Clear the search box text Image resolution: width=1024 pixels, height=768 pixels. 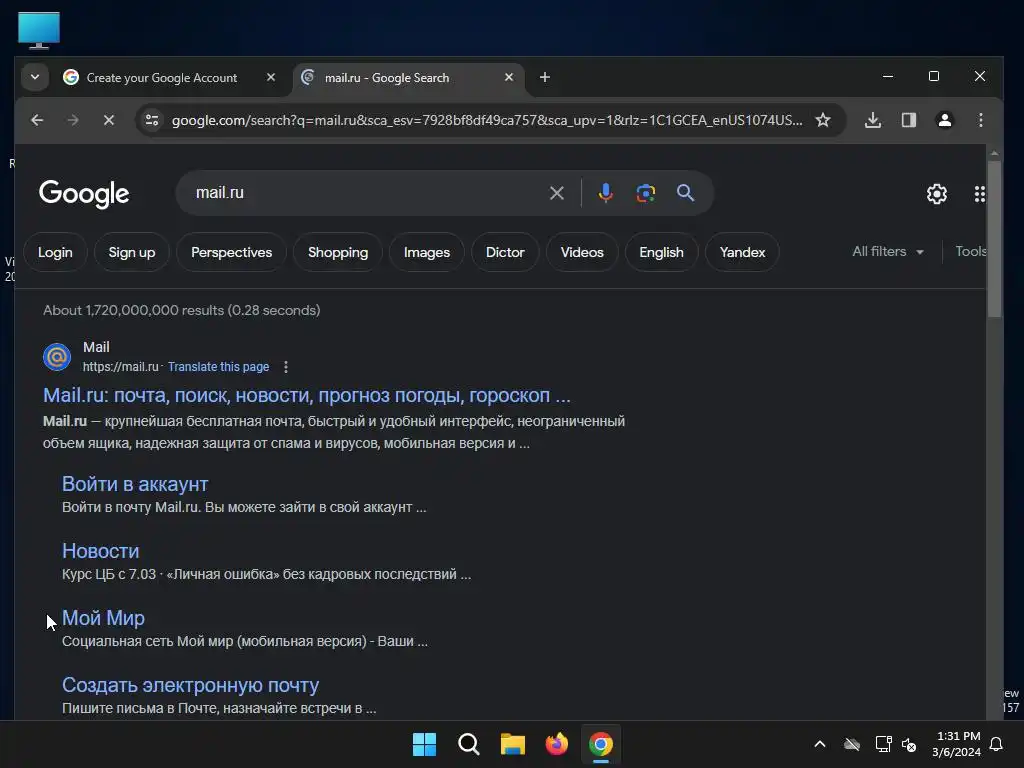coord(556,193)
